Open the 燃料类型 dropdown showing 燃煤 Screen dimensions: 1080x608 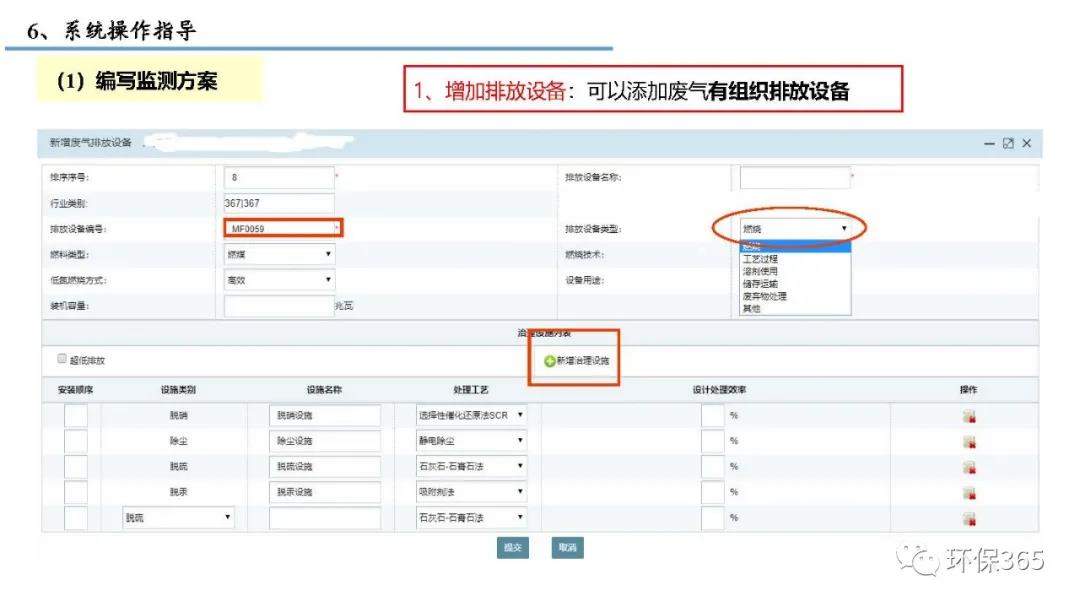pos(279,255)
